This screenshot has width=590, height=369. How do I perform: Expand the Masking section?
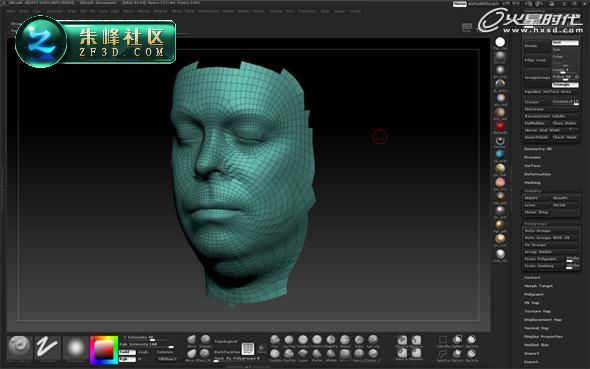tap(532, 182)
